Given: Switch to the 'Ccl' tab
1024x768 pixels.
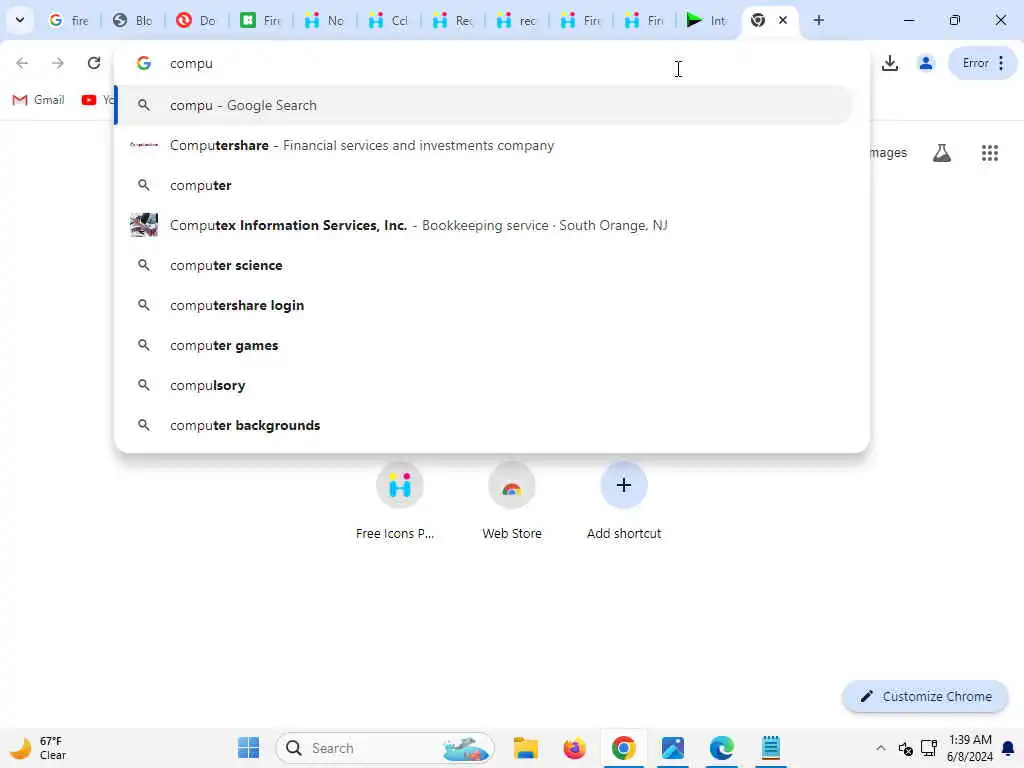Looking at the screenshot, I should 389,20.
